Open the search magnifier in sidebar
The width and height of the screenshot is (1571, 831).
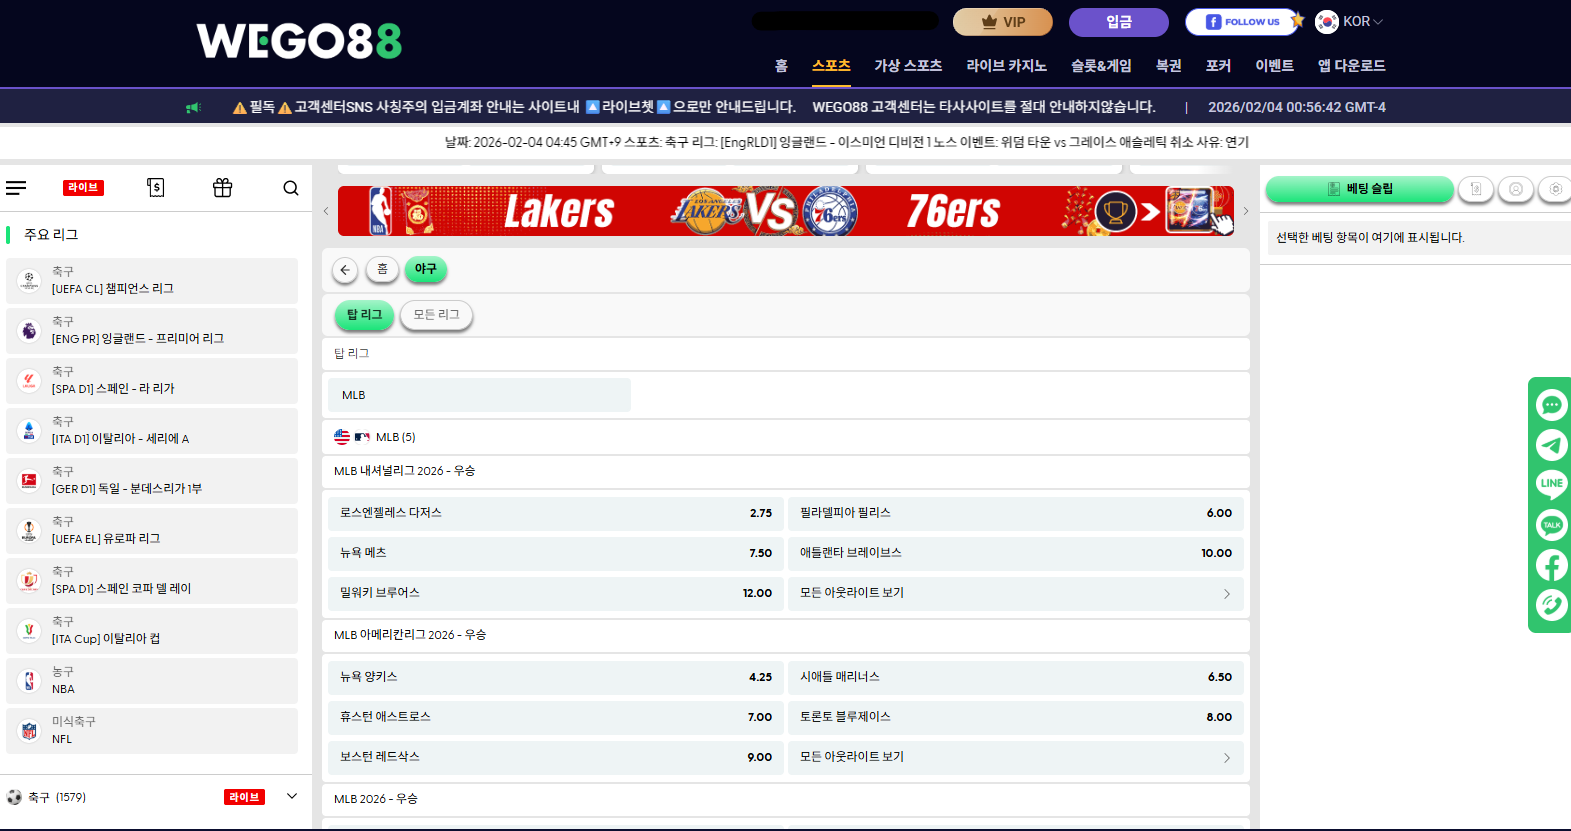[290, 188]
